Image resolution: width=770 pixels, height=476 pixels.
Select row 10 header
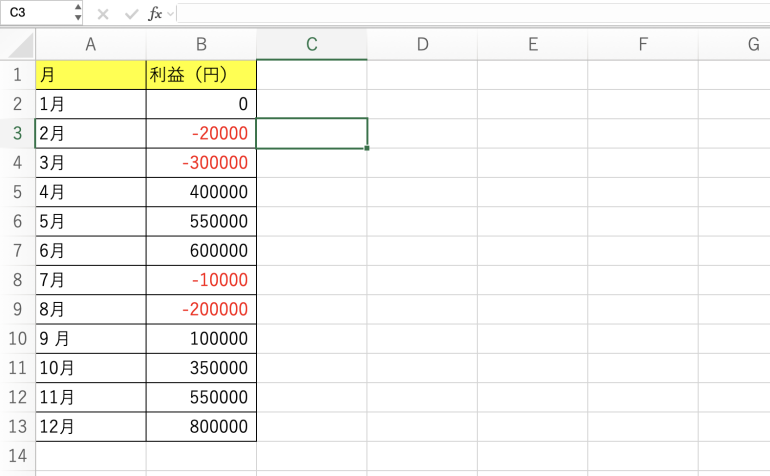coord(18,338)
